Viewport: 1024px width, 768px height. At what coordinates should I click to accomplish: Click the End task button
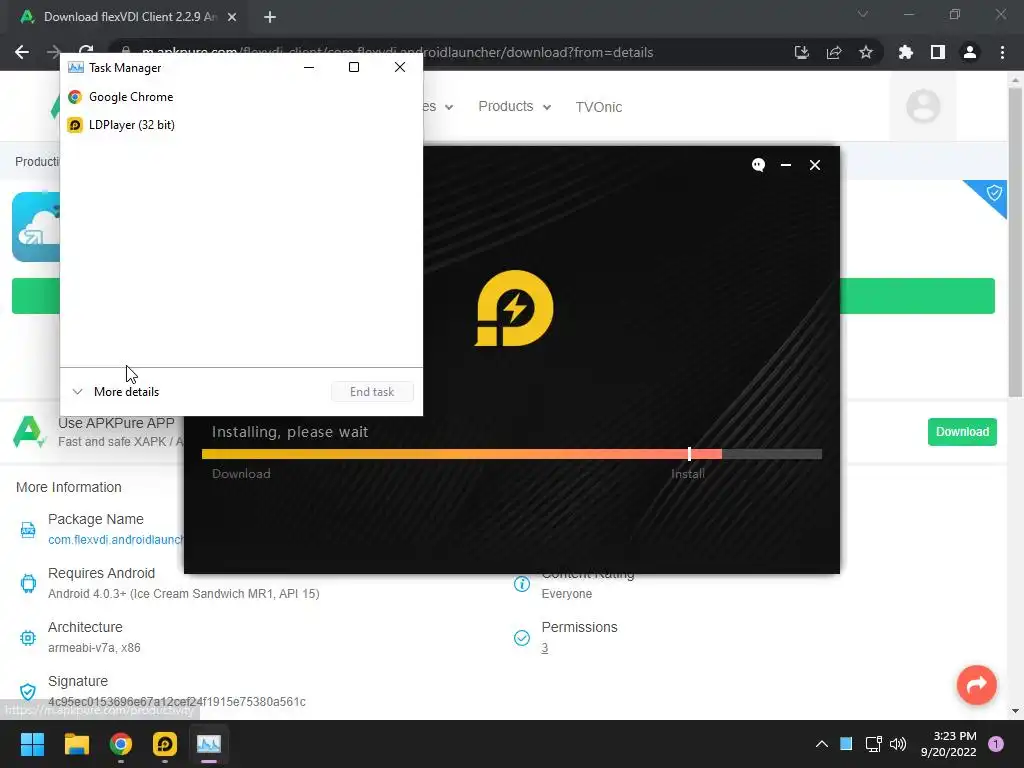click(372, 392)
